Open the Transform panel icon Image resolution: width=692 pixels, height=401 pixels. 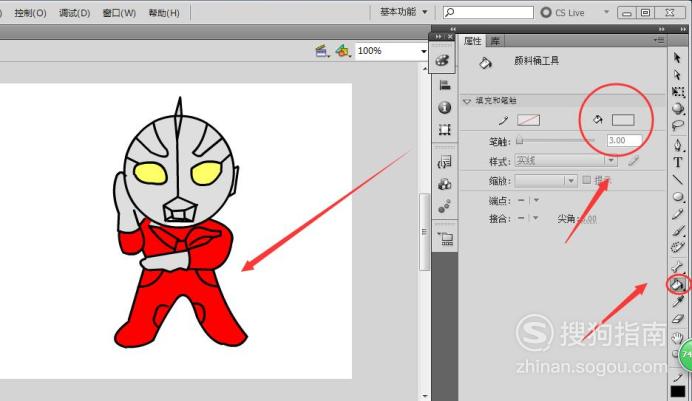tap(444, 129)
